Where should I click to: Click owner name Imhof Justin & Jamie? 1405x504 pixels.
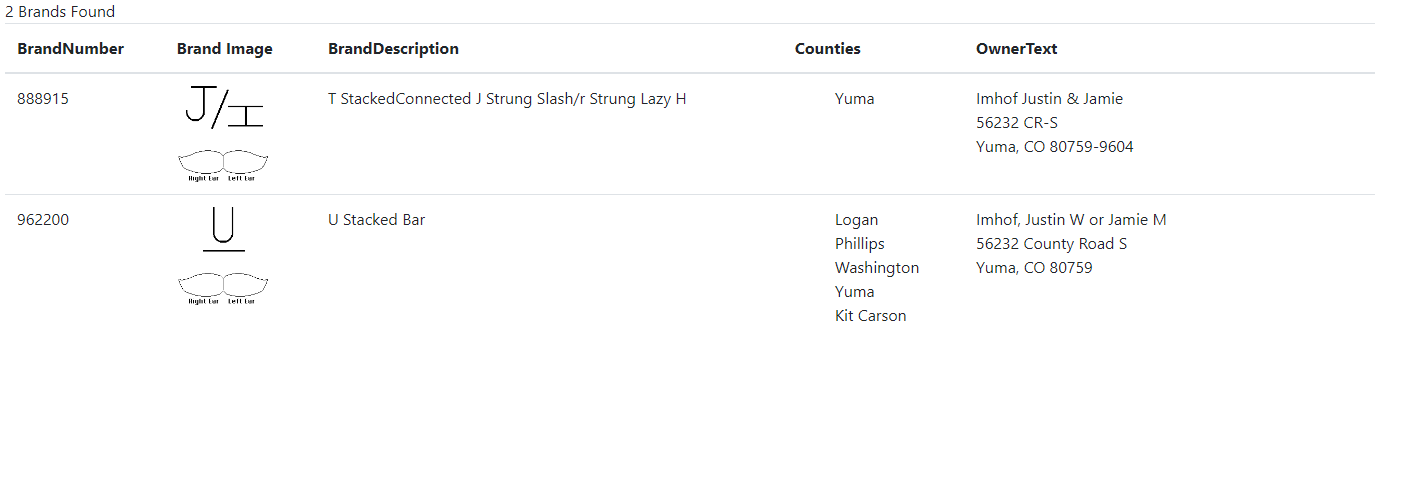tap(1050, 99)
